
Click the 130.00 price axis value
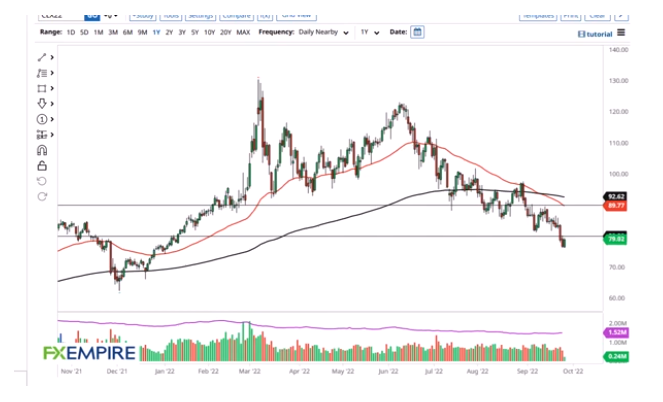coord(619,80)
